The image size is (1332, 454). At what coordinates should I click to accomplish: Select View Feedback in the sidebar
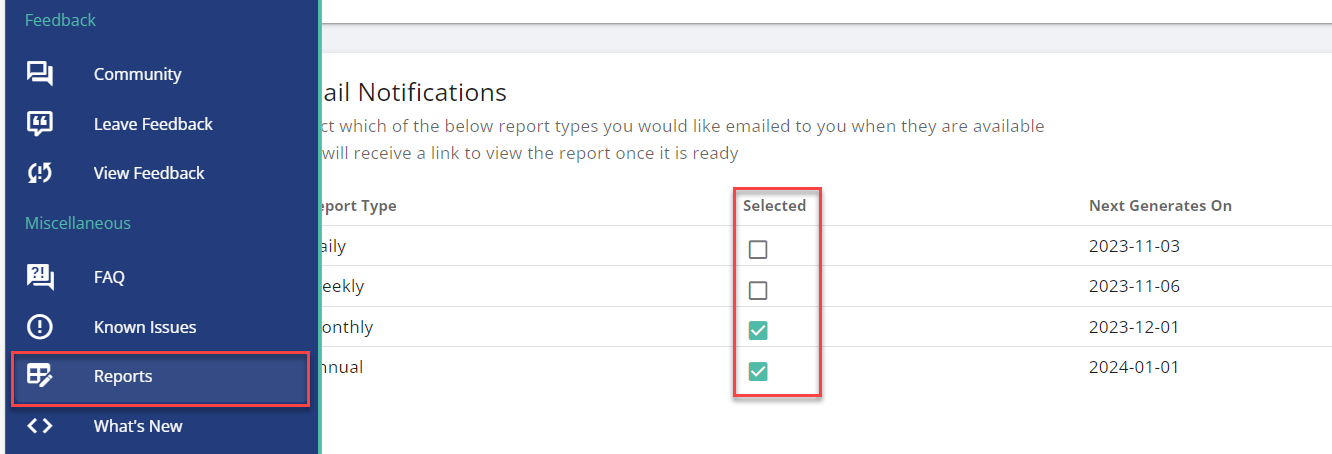tap(160, 173)
